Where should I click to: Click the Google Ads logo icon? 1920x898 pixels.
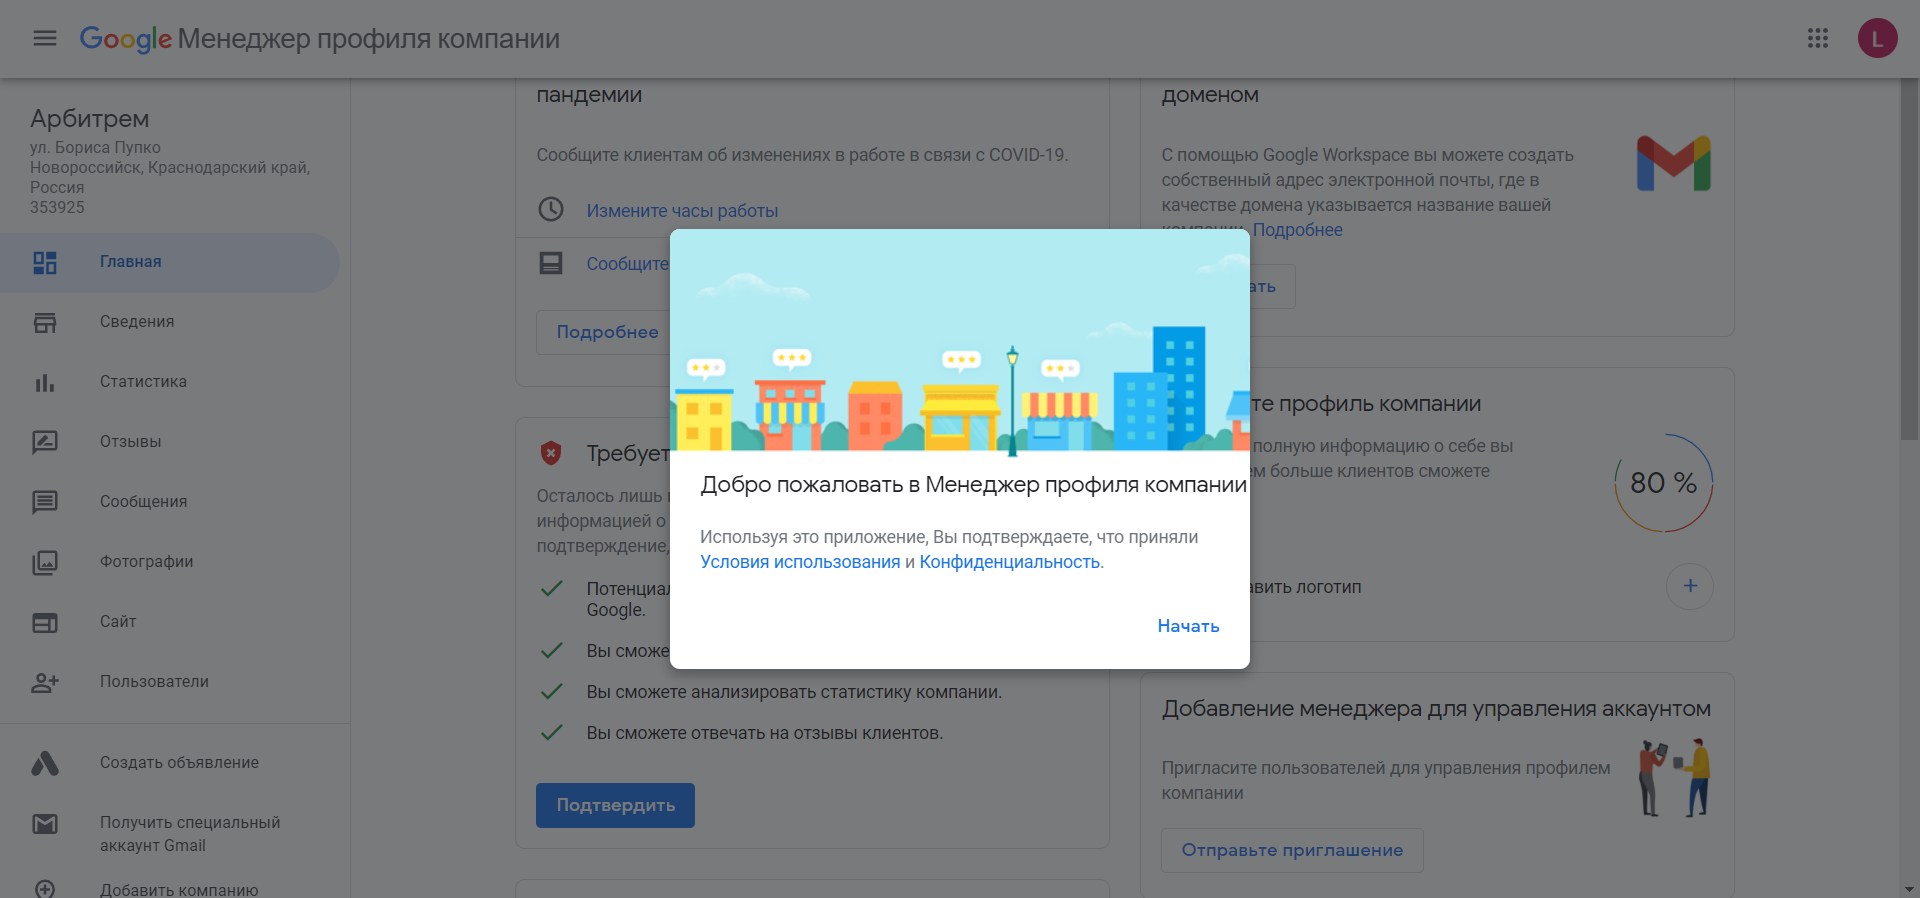pos(45,763)
